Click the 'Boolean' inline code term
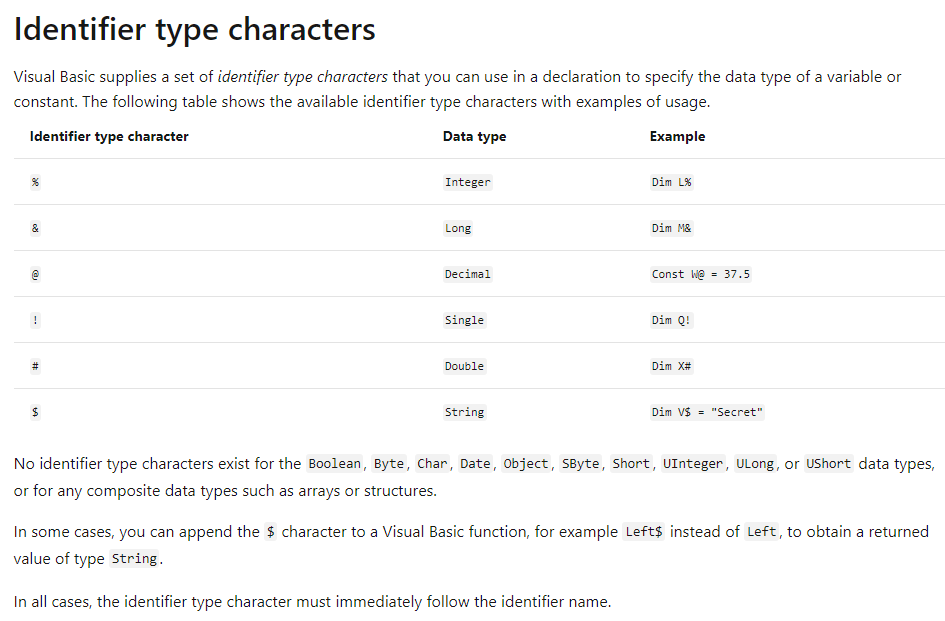The image size is (945, 621). [x=334, y=464]
